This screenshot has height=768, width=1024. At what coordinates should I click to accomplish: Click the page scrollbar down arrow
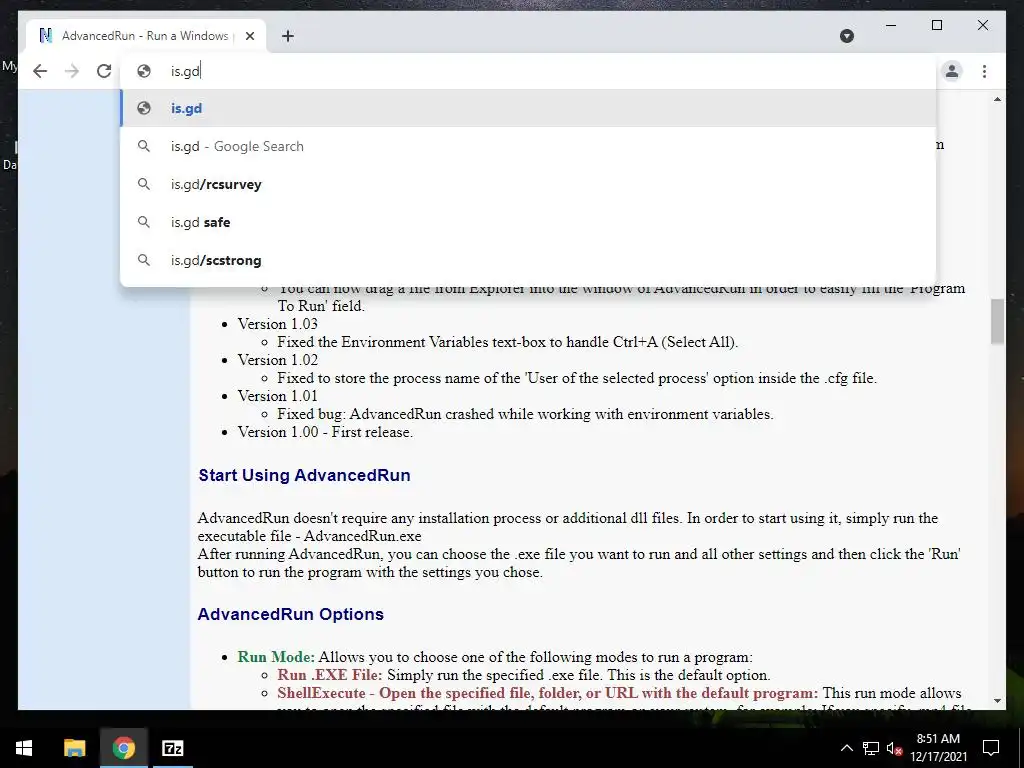pos(997,701)
